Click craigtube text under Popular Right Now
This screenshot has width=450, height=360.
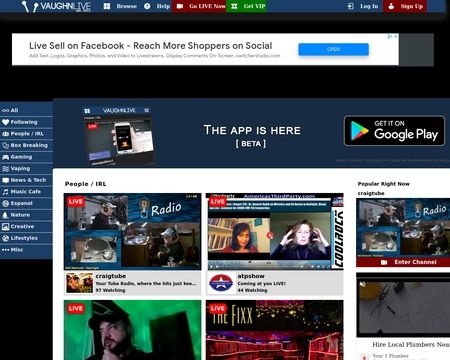(371, 193)
